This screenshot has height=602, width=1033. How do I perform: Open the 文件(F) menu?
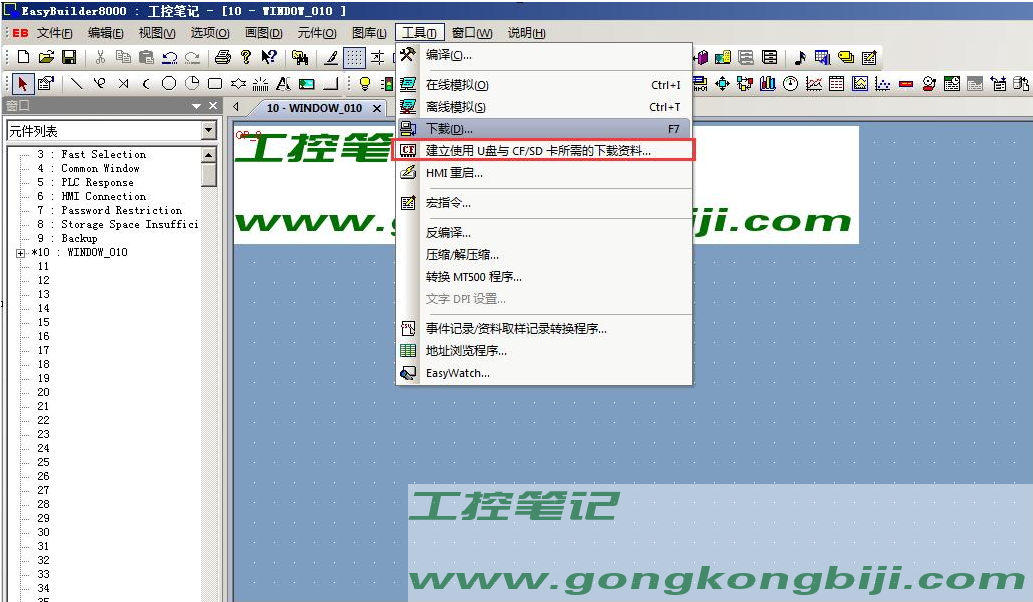54,33
